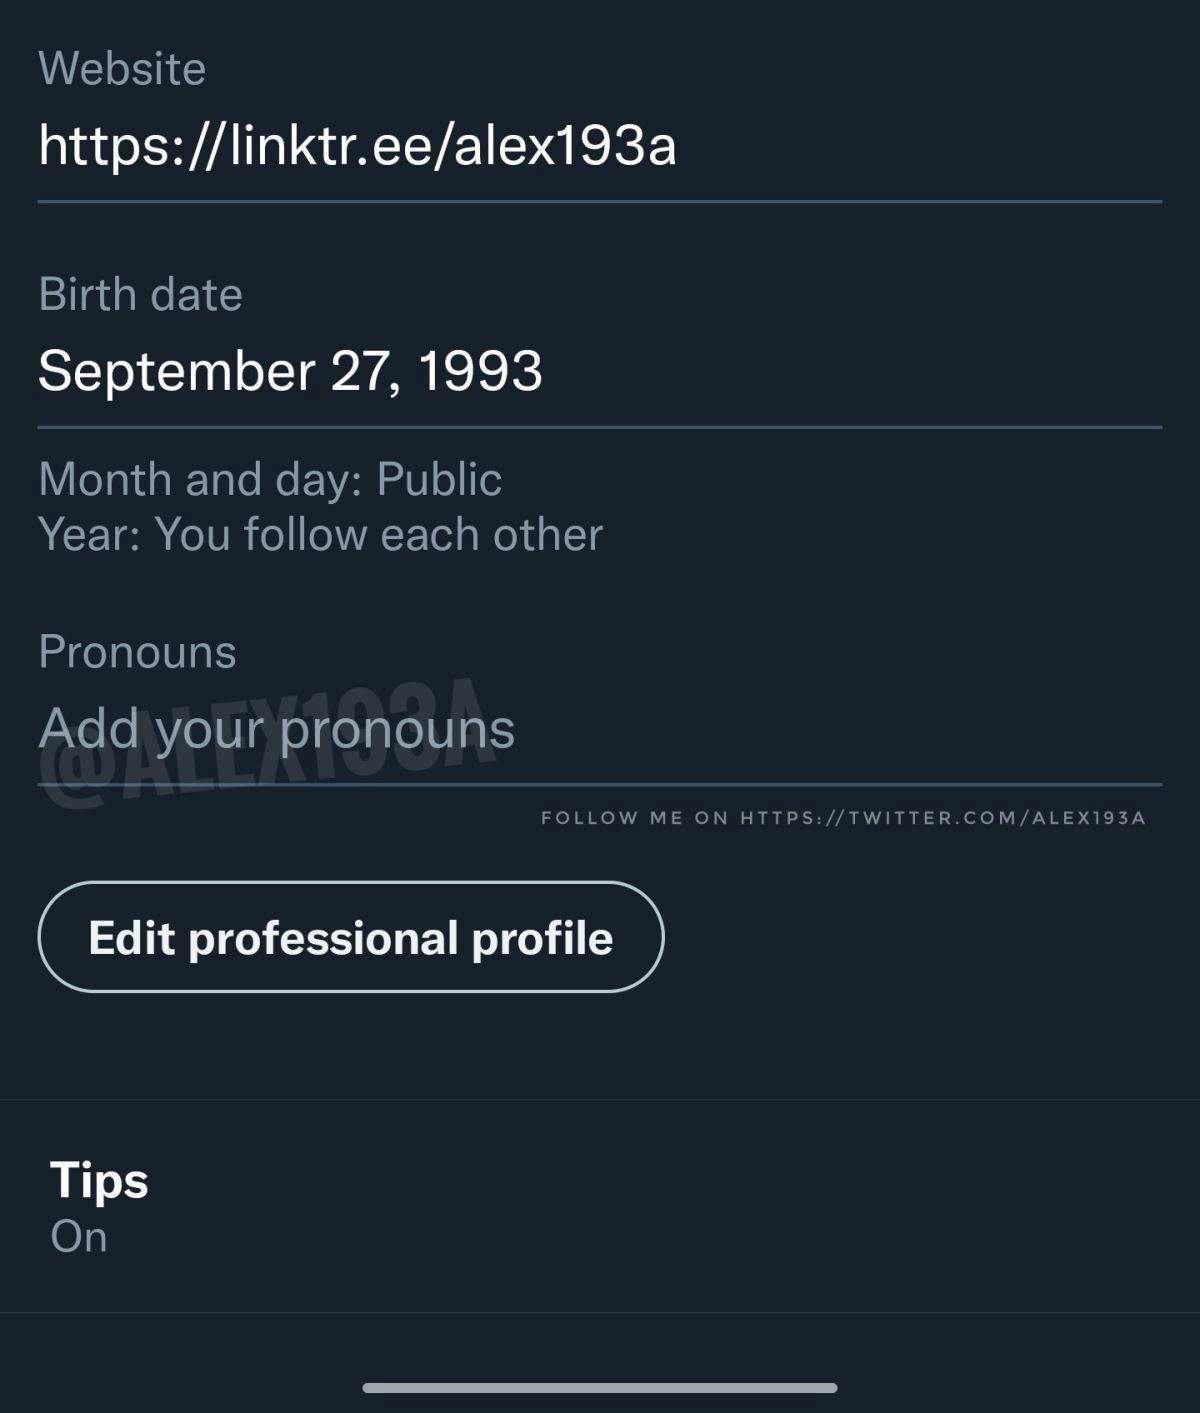Screen dimensions: 1200x1413
Task: Click the Website field label
Action: click(122, 69)
